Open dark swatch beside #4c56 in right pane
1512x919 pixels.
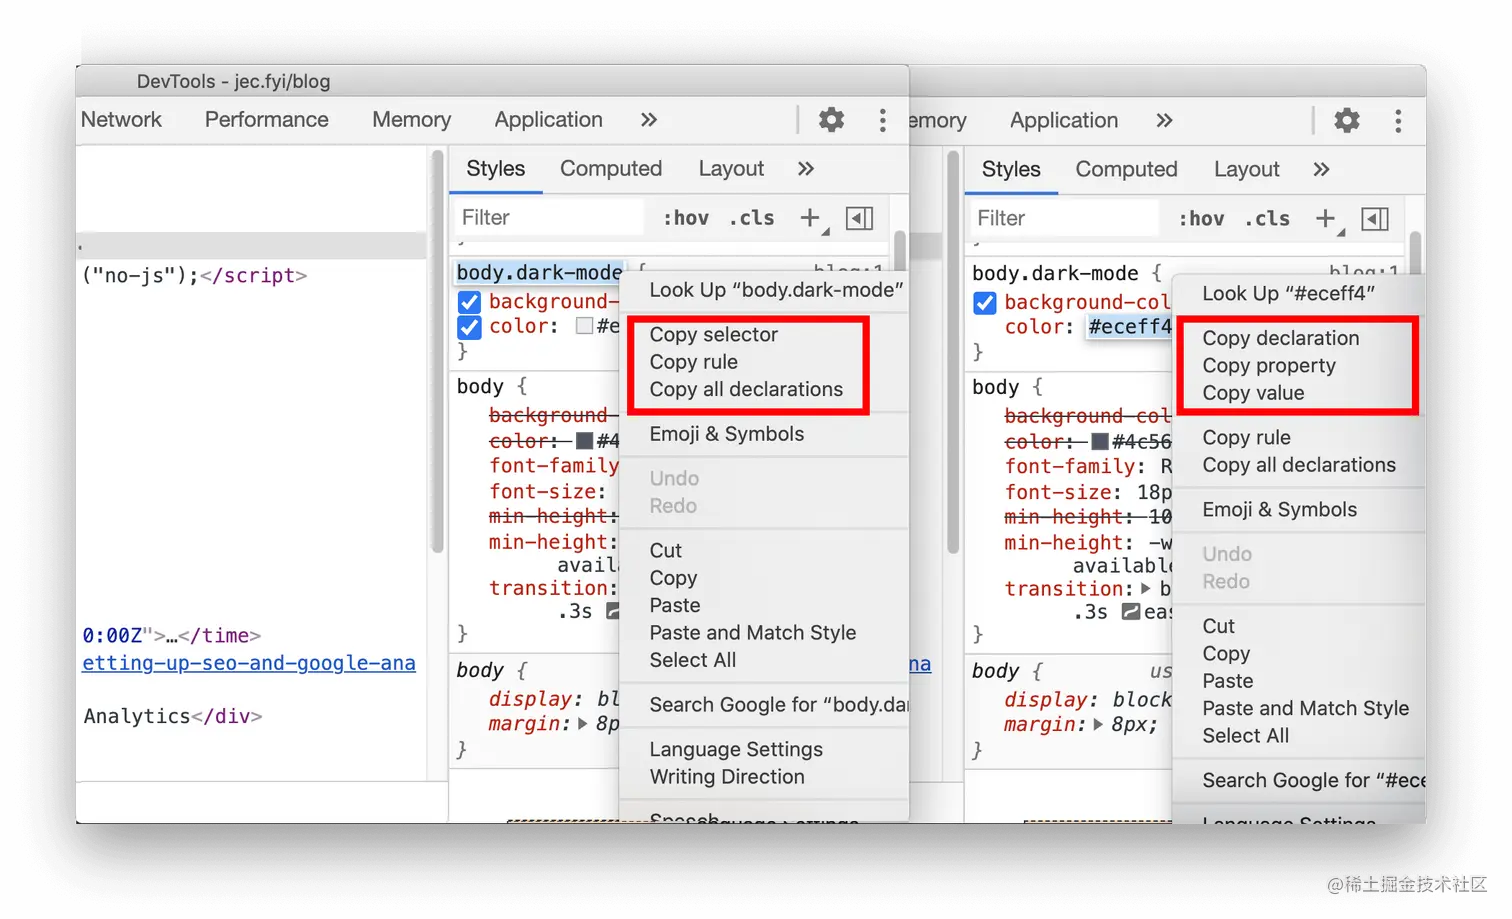(x=1100, y=442)
